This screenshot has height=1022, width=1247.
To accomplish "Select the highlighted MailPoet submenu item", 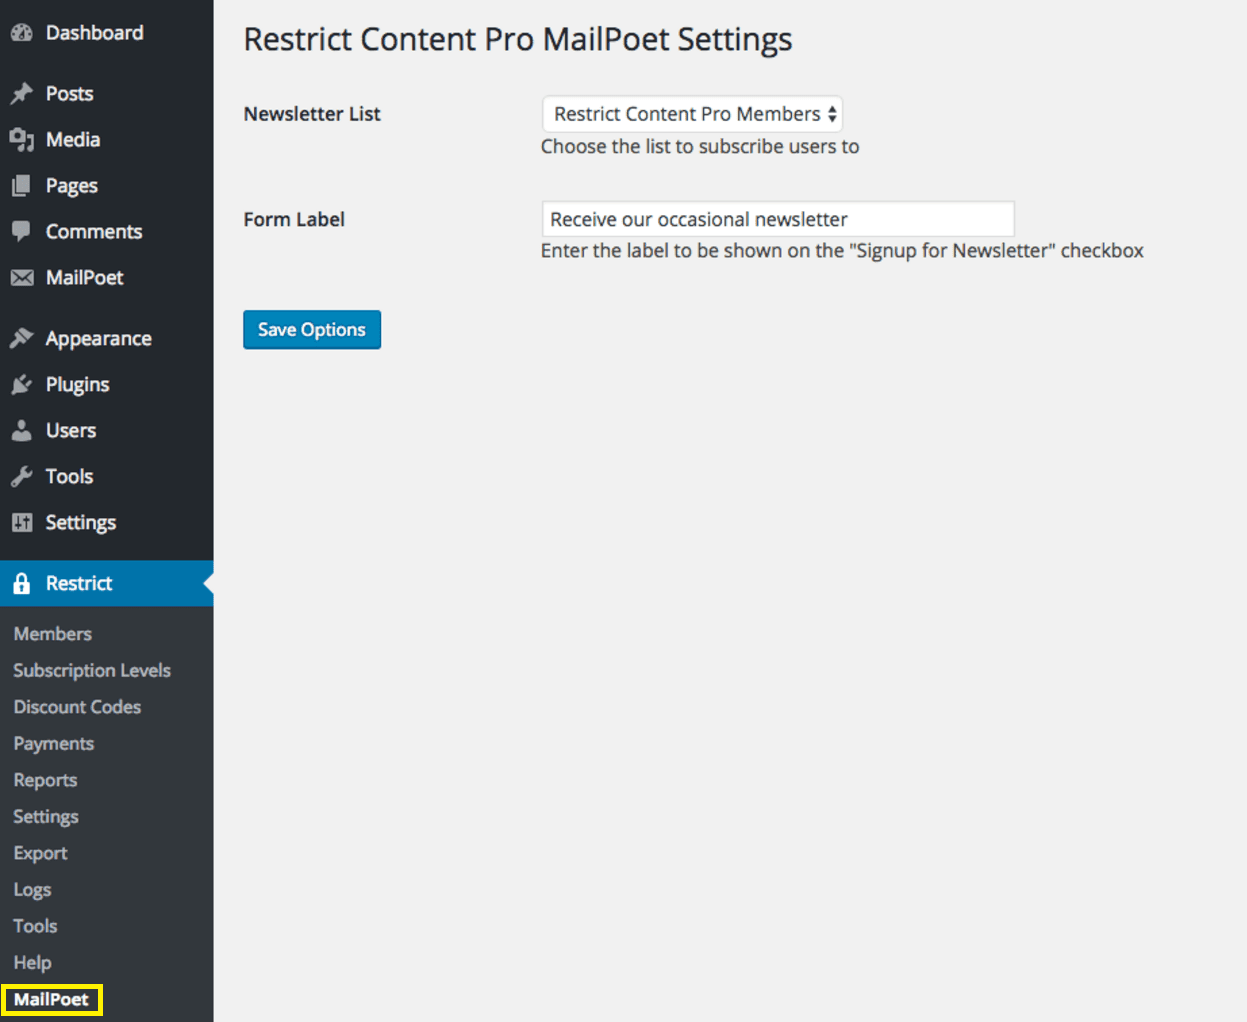I will pyautogui.click(x=51, y=998).
